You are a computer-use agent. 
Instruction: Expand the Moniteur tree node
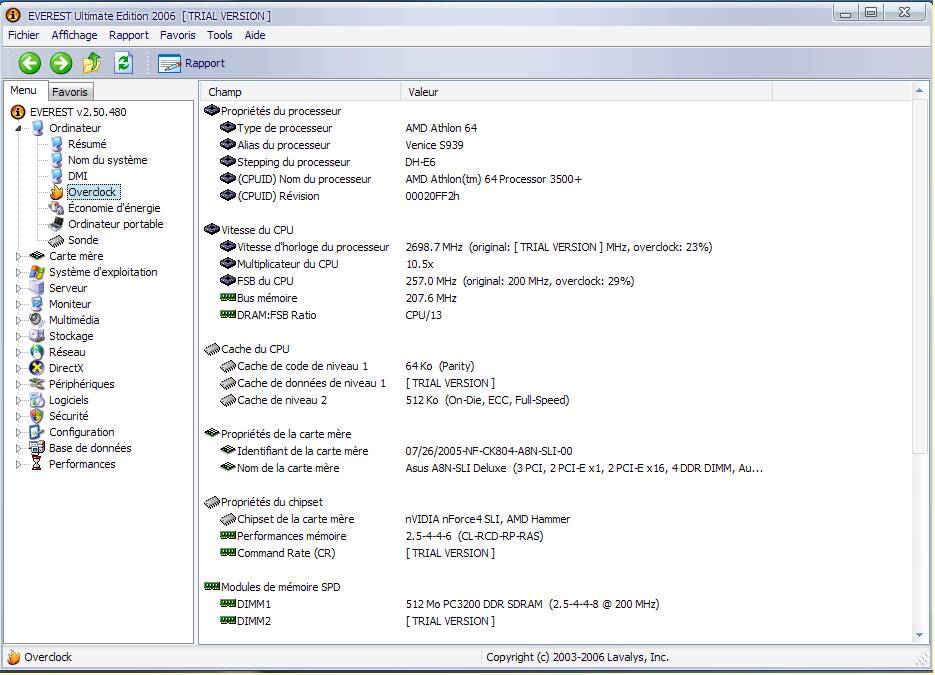18,304
